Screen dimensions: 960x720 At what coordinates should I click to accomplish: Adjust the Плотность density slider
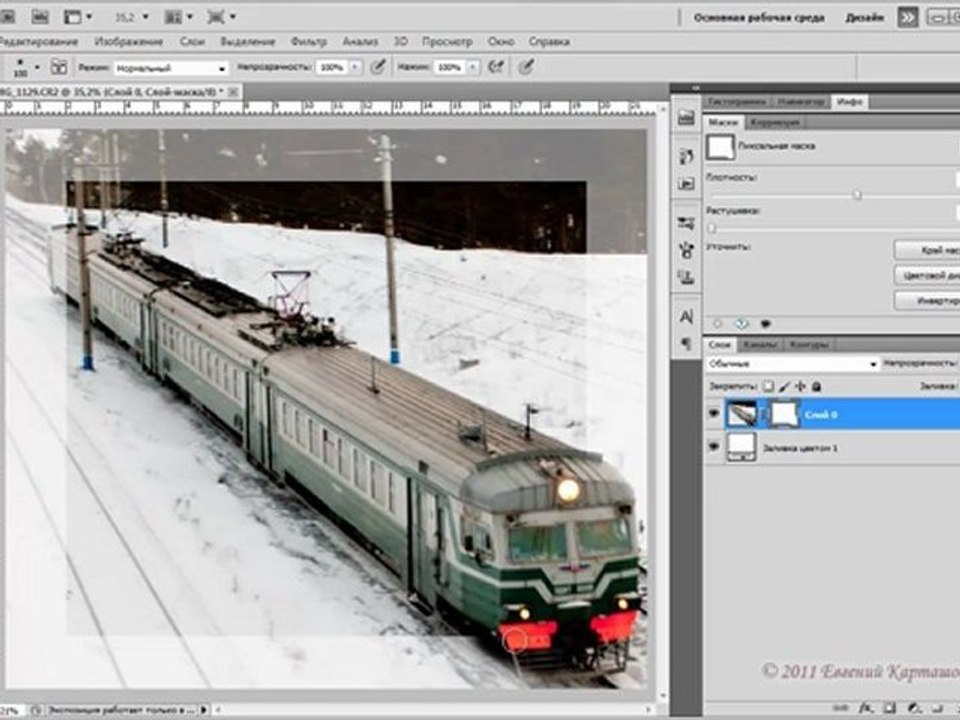[857, 195]
